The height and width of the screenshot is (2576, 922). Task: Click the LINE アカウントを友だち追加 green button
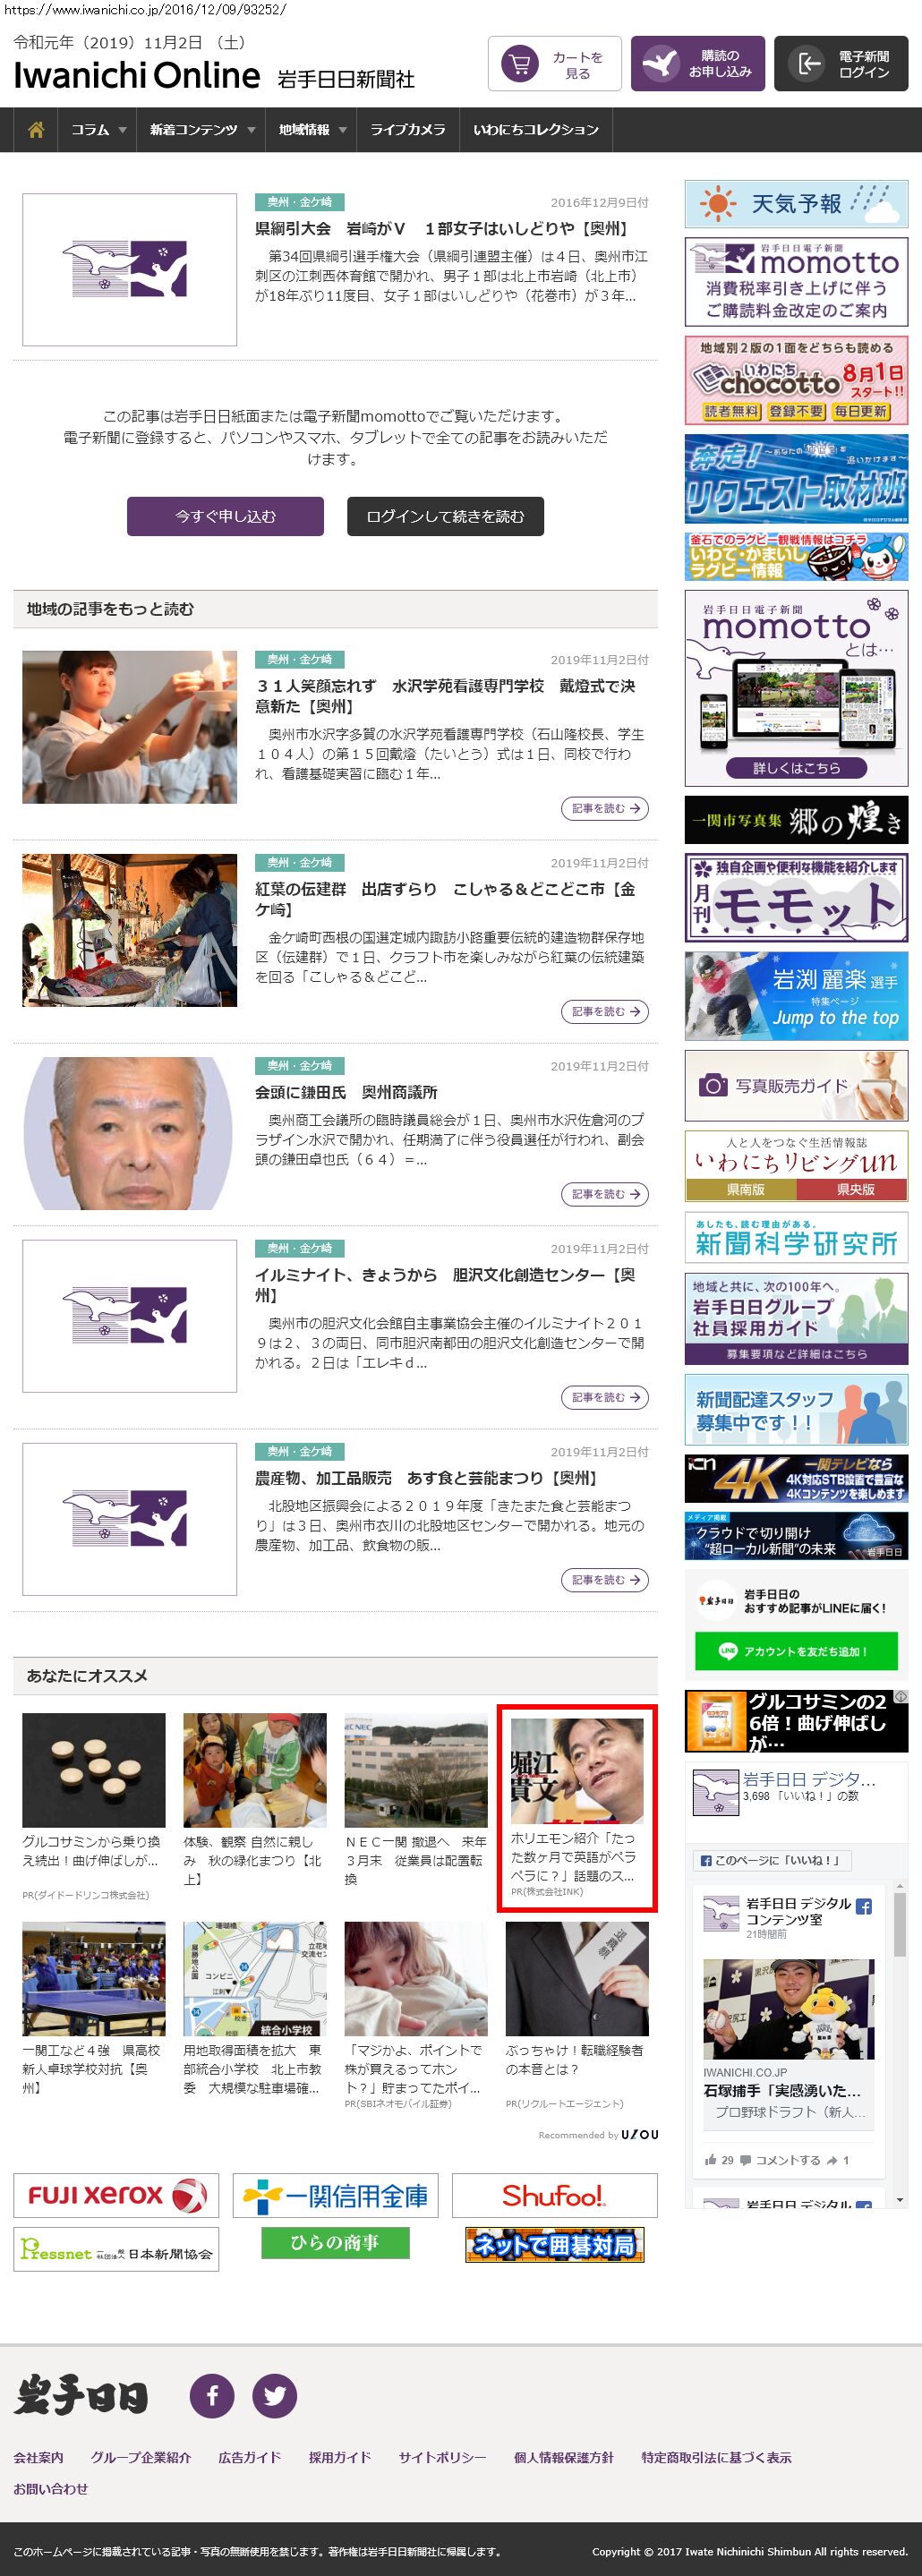pyautogui.click(x=796, y=1651)
